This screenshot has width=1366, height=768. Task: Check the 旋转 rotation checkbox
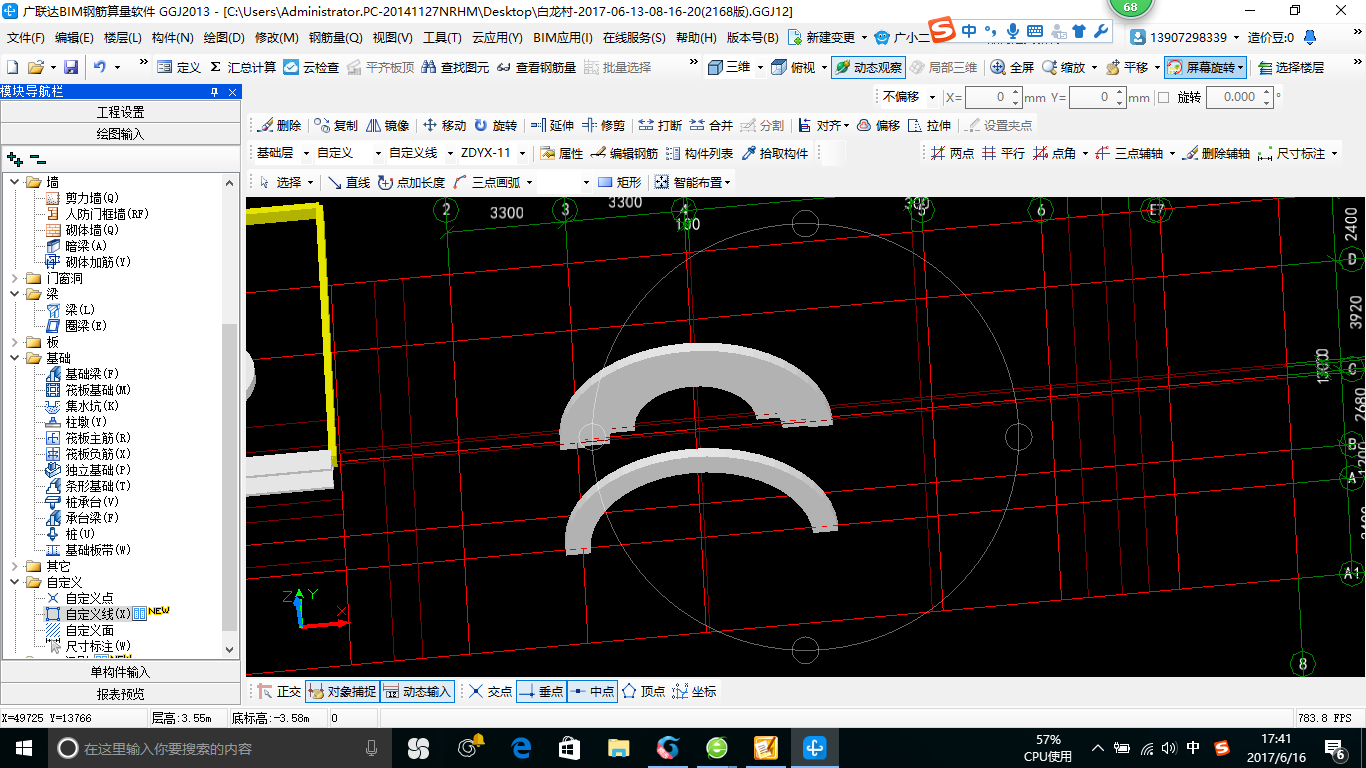click(1163, 97)
